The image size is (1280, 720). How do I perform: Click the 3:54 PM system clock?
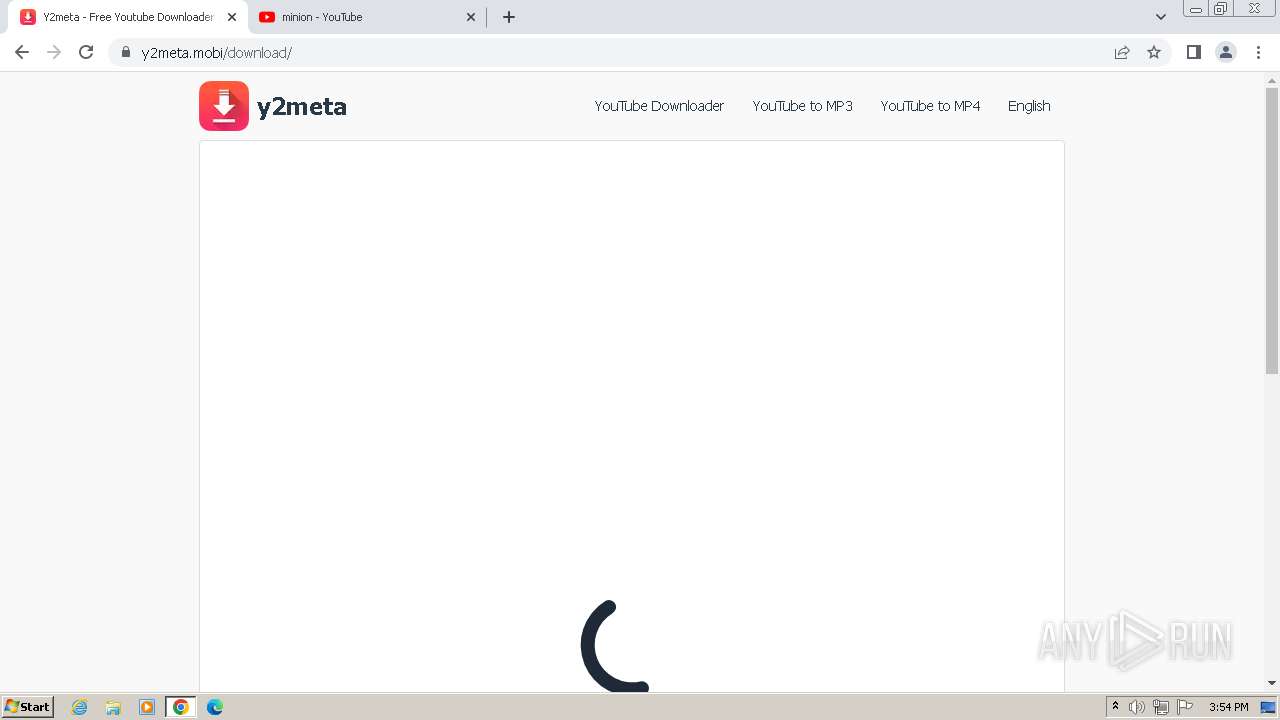pyautogui.click(x=1228, y=707)
